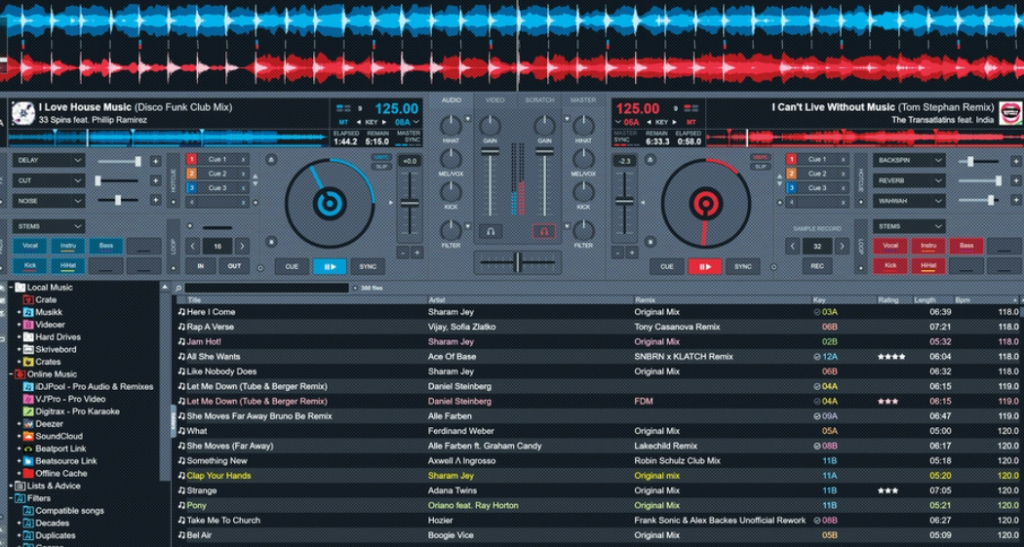
Task: Click the left deck play/pause button
Action: tap(329, 266)
